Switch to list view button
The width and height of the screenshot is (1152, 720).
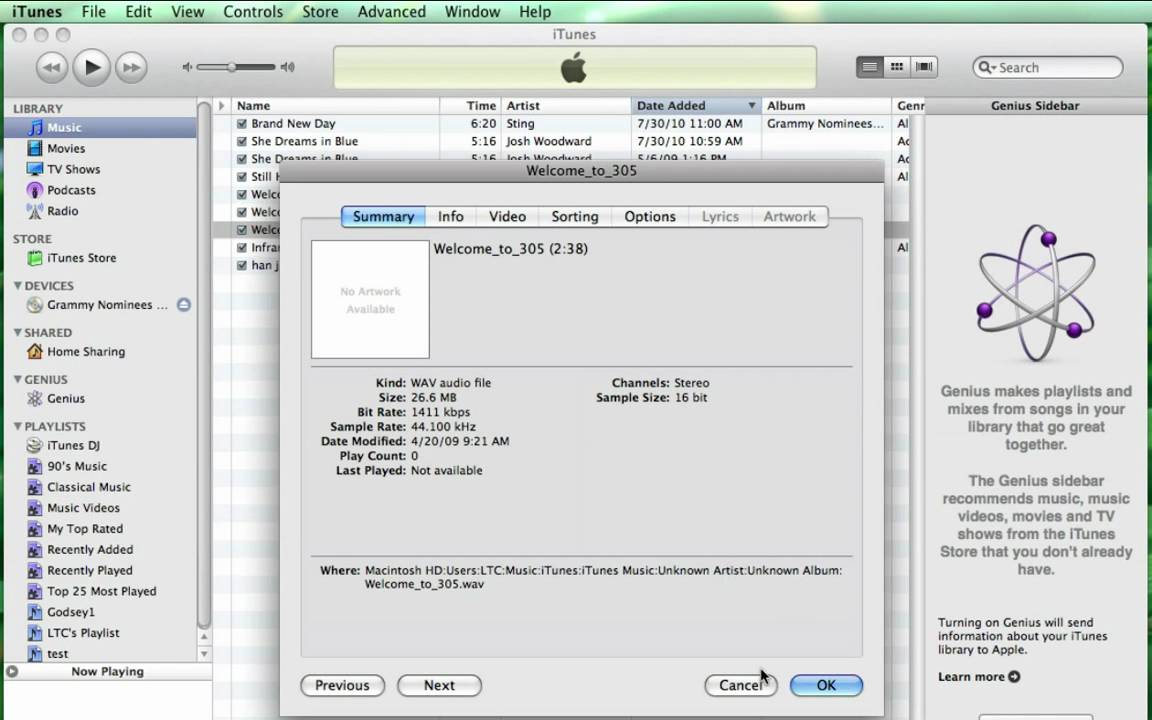(x=869, y=67)
